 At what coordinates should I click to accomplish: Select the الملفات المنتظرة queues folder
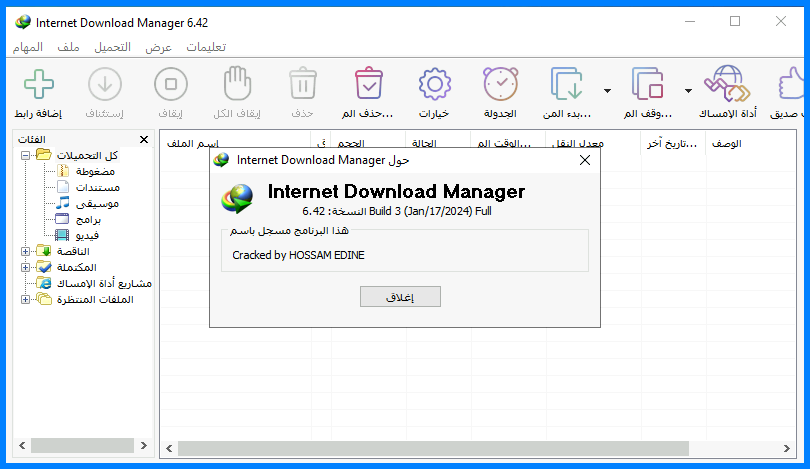click(x=95, y=299)
